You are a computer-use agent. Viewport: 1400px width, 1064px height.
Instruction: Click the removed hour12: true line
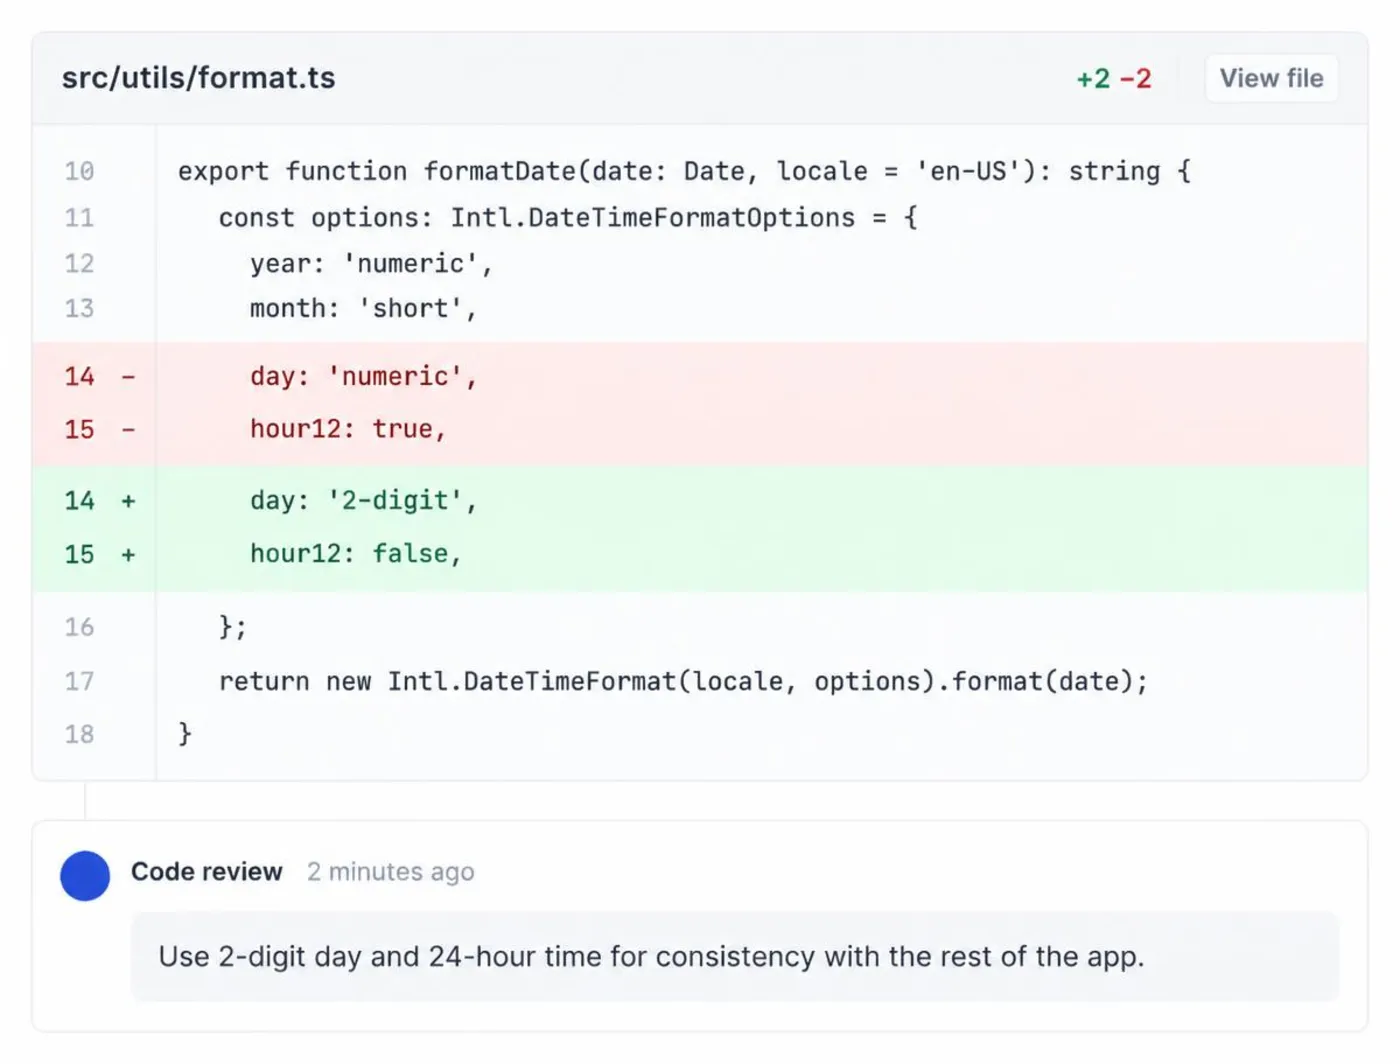[348, 429]
